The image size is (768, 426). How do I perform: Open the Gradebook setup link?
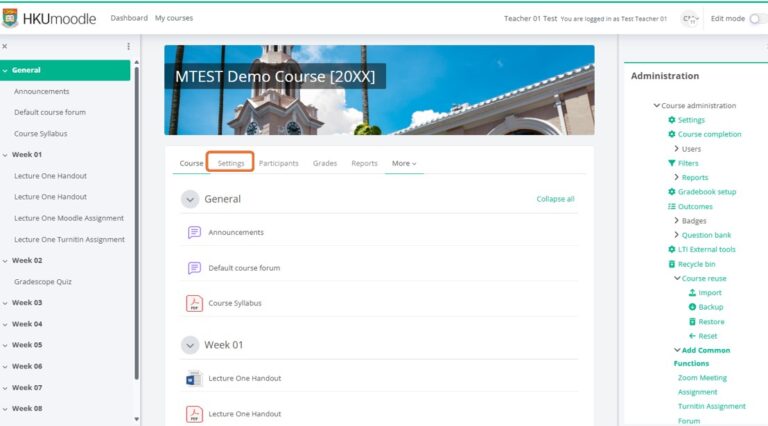coord(707,192)
